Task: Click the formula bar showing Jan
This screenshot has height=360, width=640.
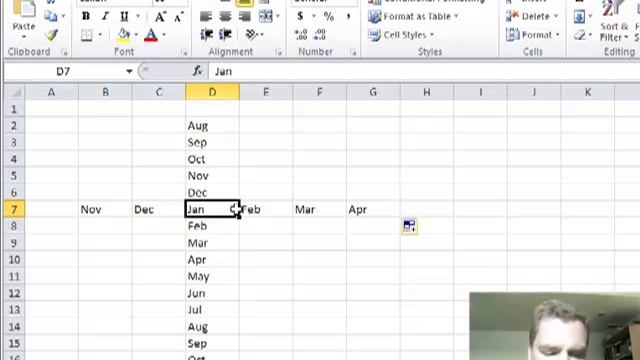Action: 424,71
